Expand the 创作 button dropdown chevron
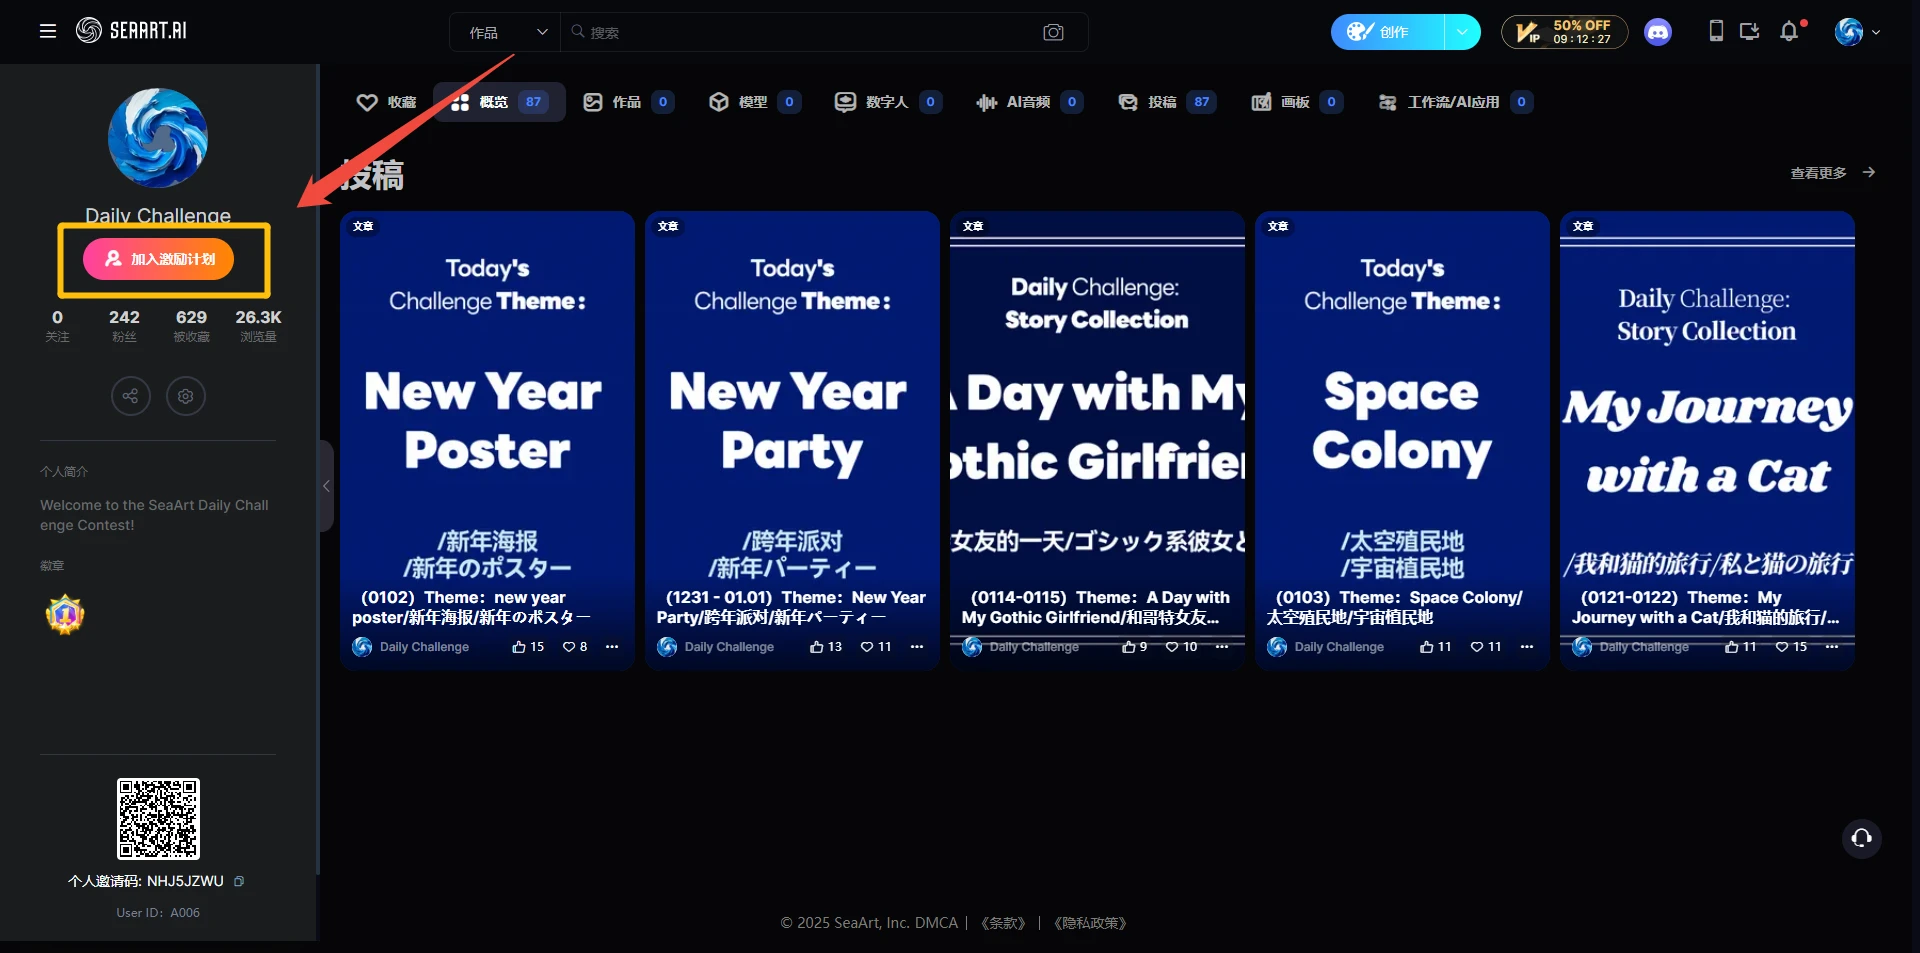 tap(1464, 32)
